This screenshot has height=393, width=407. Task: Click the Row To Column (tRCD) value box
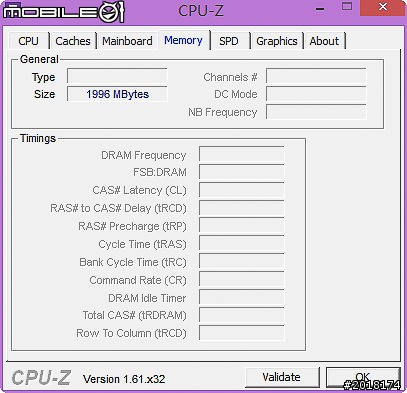(x=242, y=333)
